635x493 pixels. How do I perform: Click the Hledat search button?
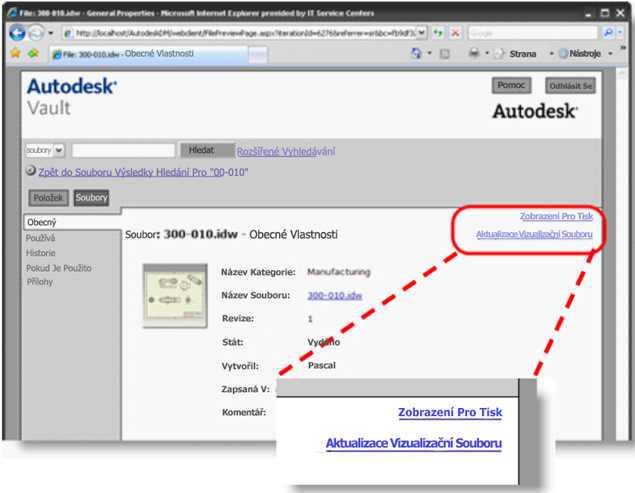[207, 150]
